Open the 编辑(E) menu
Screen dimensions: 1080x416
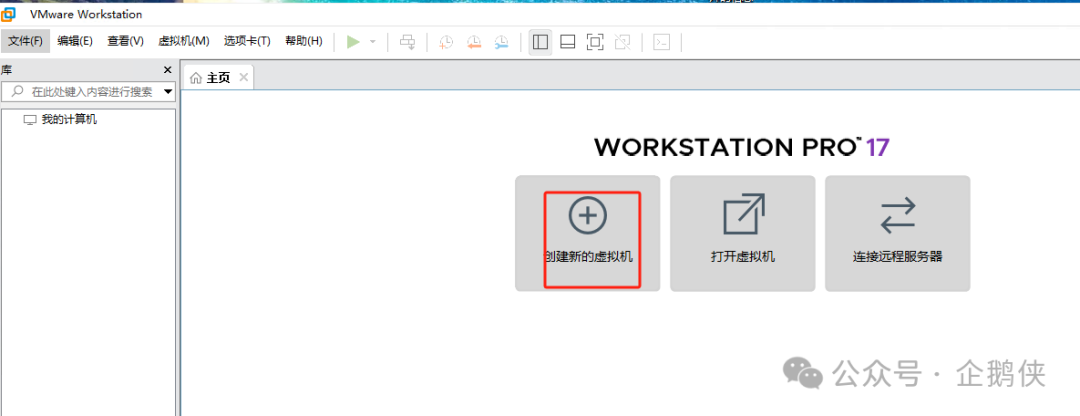coord(75,41)
